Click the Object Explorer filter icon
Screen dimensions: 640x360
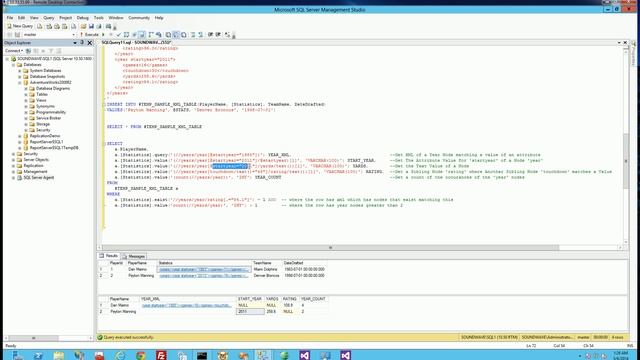point(51,51)
